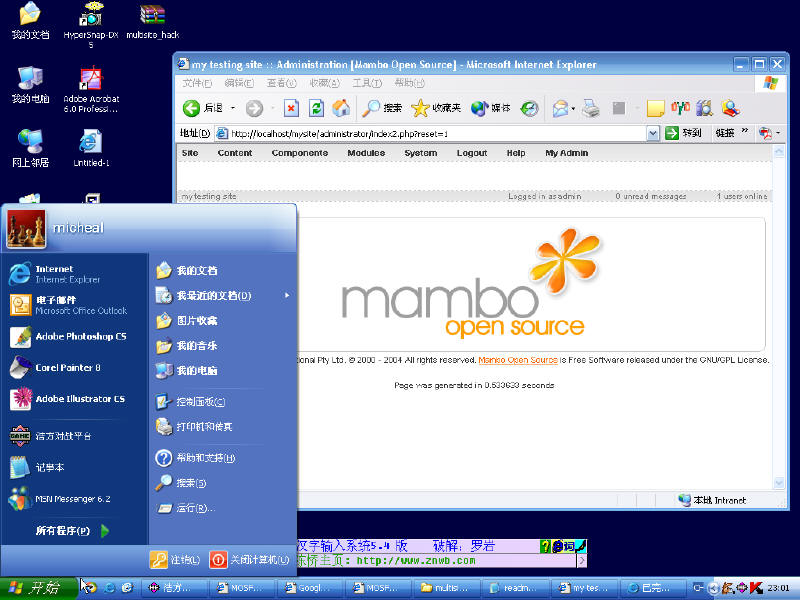Open Mambo Site menu
This screenshot has height=600, width=800.
190,153
